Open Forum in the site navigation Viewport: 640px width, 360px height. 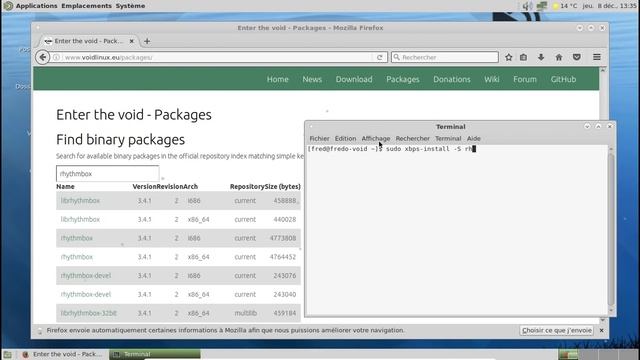[x=525, y=79]
